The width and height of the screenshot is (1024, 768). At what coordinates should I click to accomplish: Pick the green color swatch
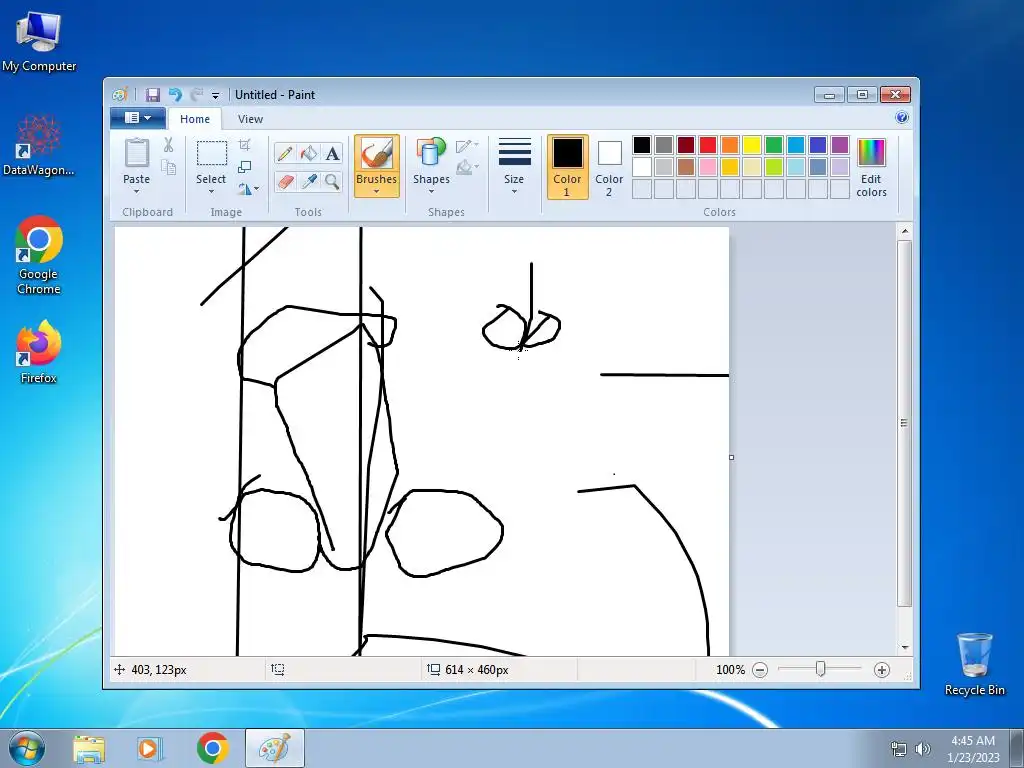coord(774,145)
